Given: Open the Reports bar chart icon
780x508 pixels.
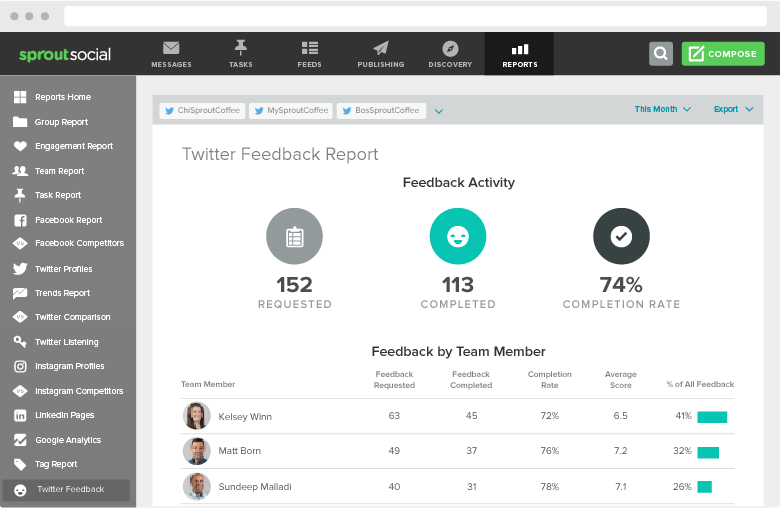Looking at the screenshot, I should pyautogui.click(x=520, y=49).
